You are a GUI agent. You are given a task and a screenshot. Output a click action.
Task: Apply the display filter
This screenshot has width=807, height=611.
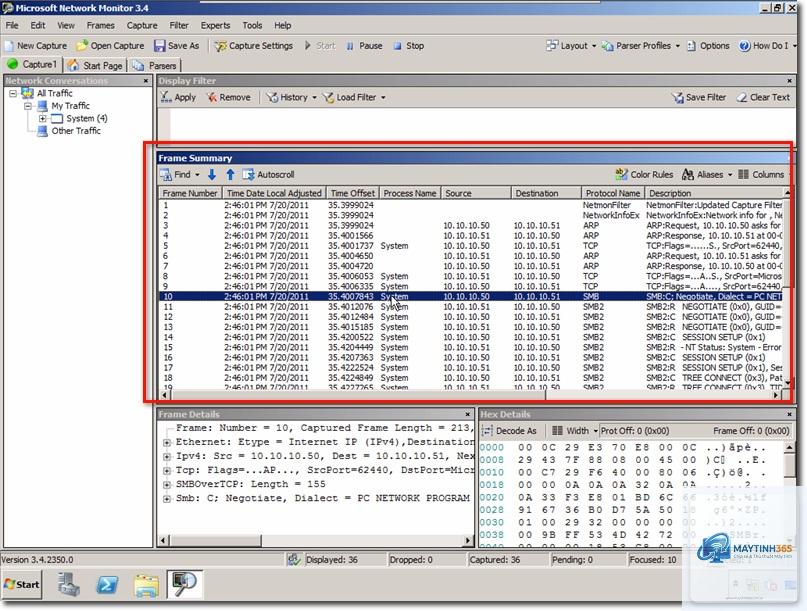click(x=178, y=97)
